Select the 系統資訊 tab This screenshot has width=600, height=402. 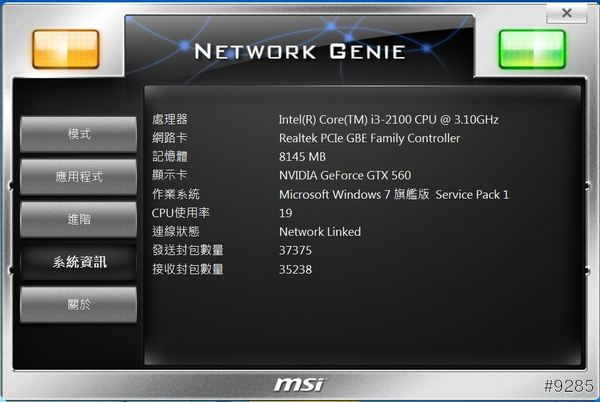[78, 262]
